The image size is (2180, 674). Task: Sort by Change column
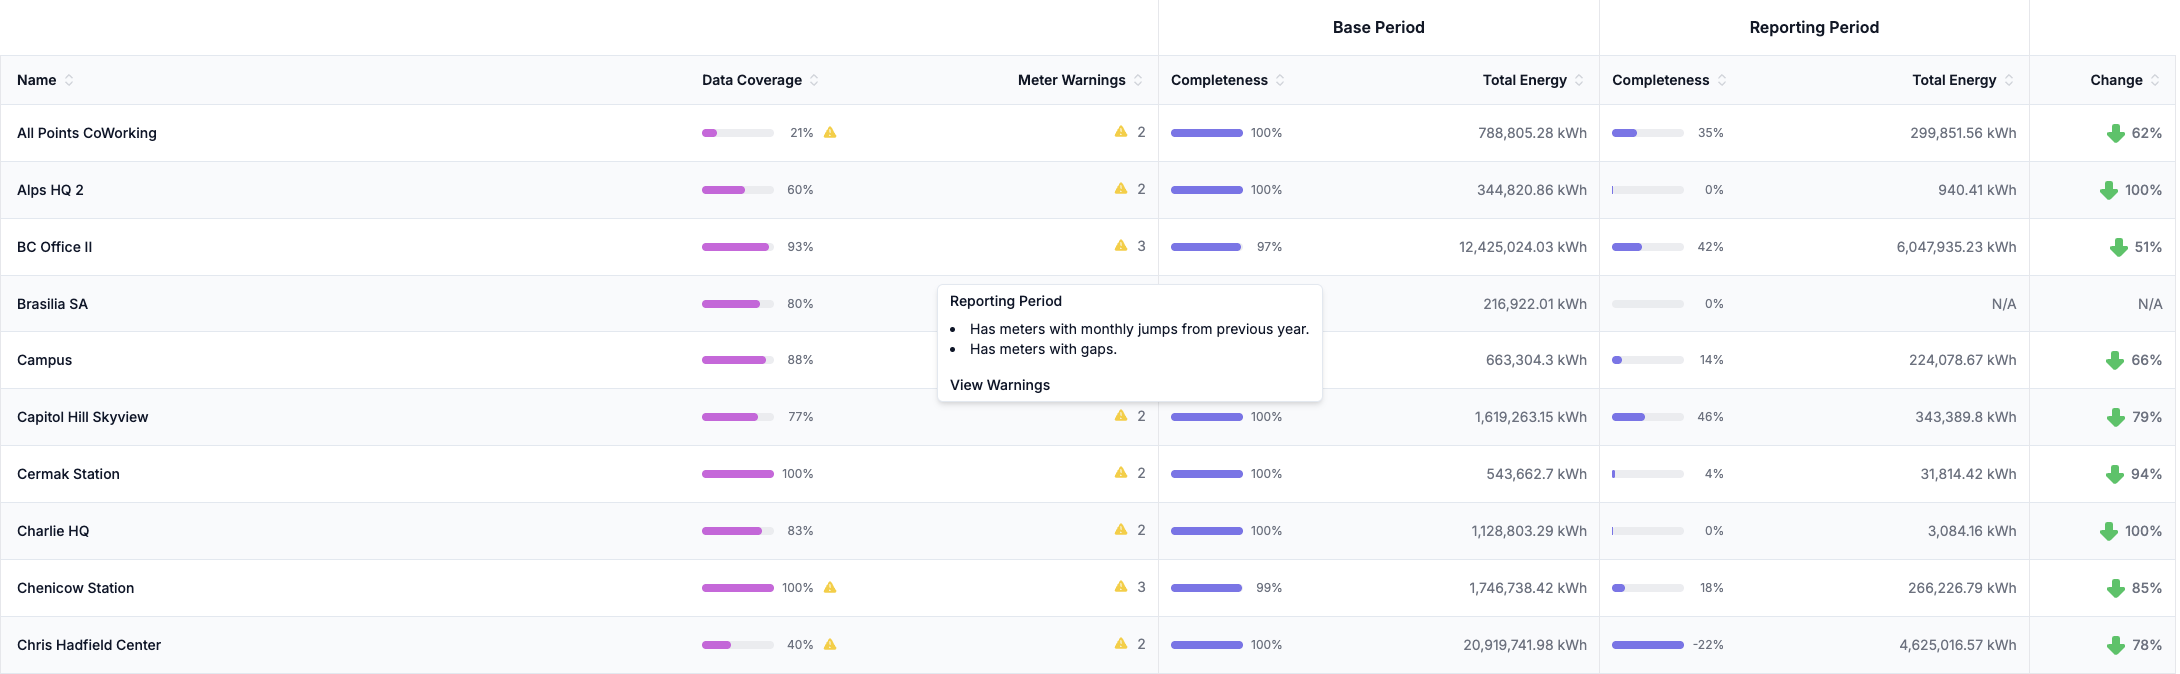2155,80
